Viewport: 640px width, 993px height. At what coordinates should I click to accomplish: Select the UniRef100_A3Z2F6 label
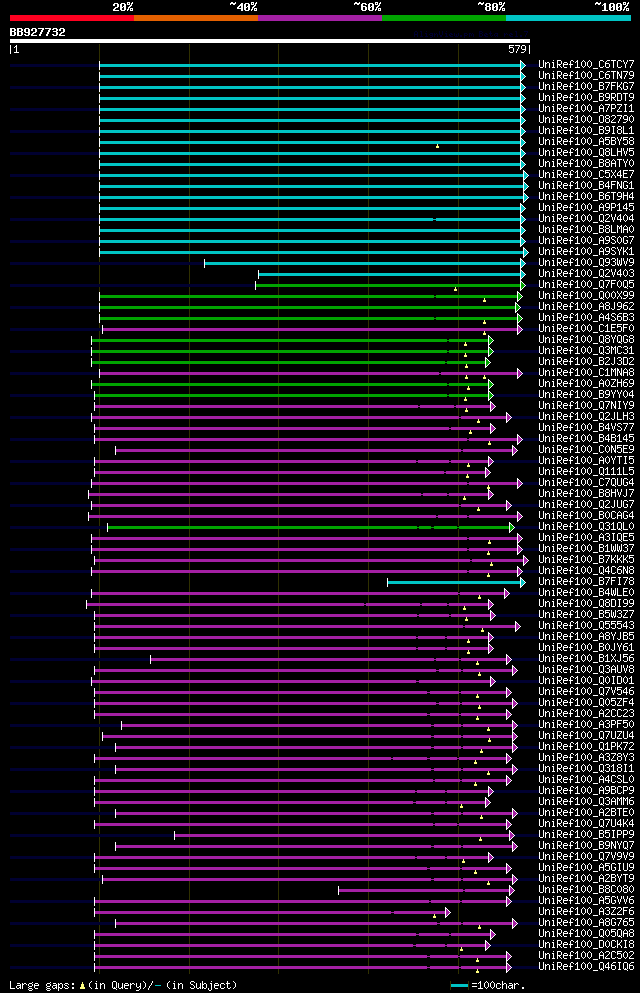[x=586, y=911]
